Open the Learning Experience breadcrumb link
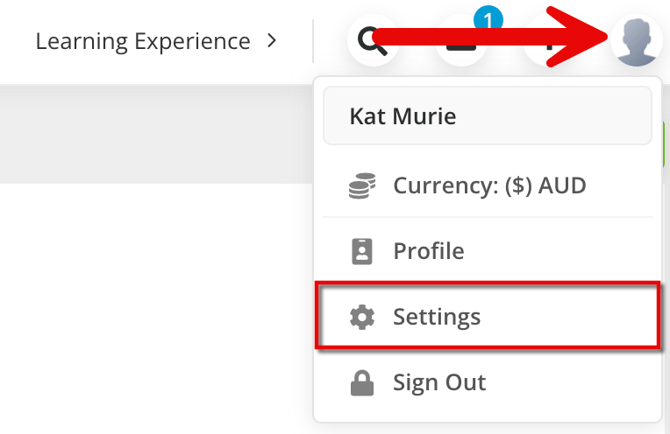670x434 pixels. (x=142, y=42)
